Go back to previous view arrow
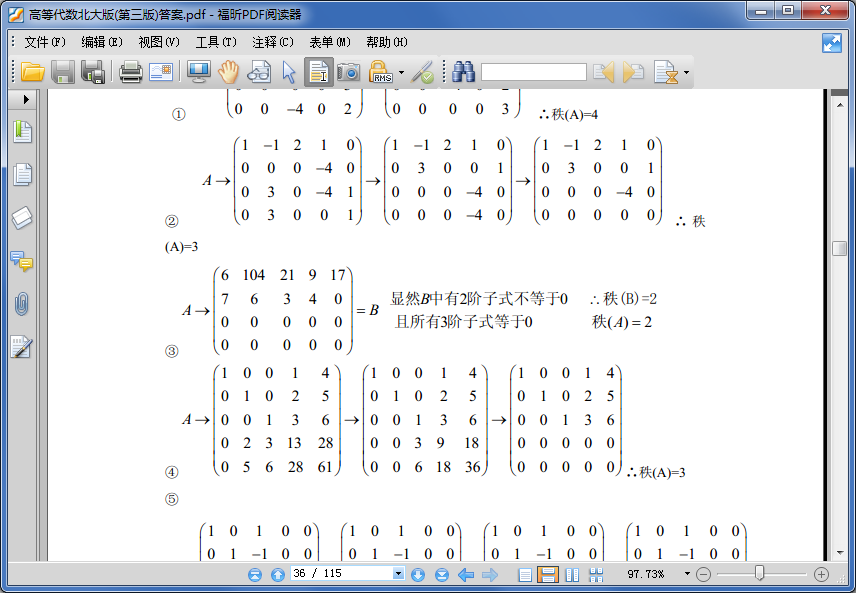 tap(466, 574)
